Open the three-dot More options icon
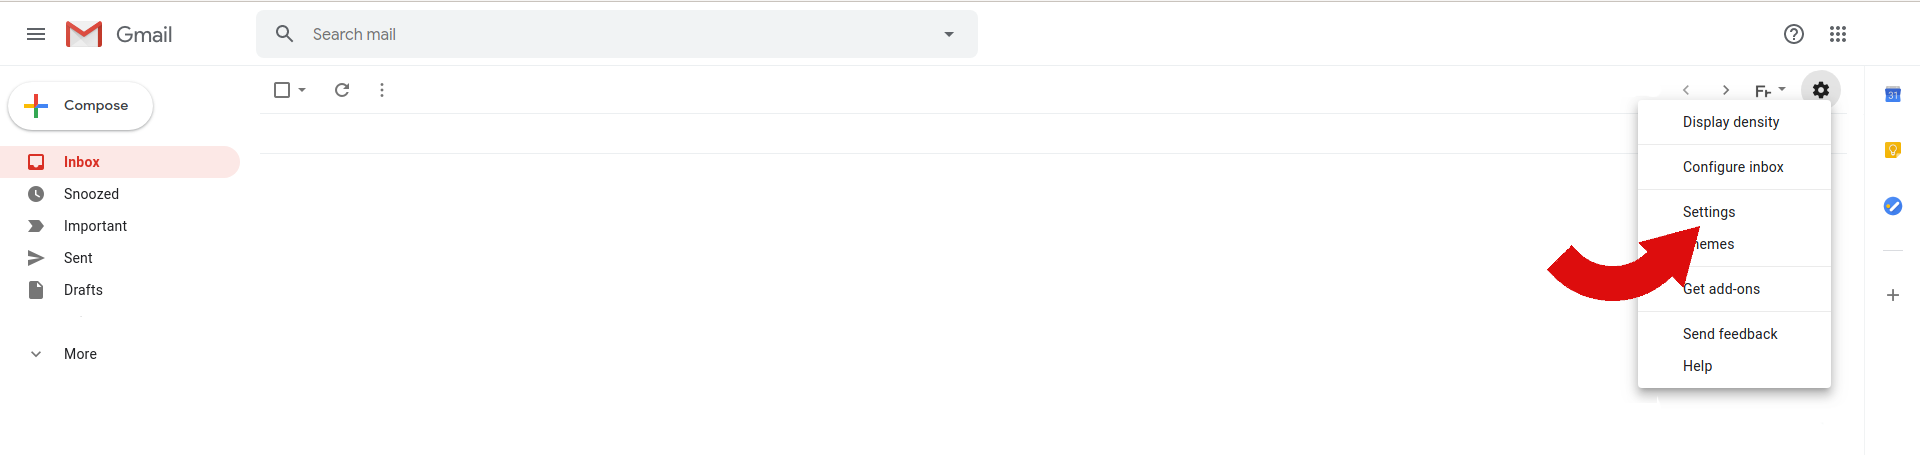 click(382, 90)
